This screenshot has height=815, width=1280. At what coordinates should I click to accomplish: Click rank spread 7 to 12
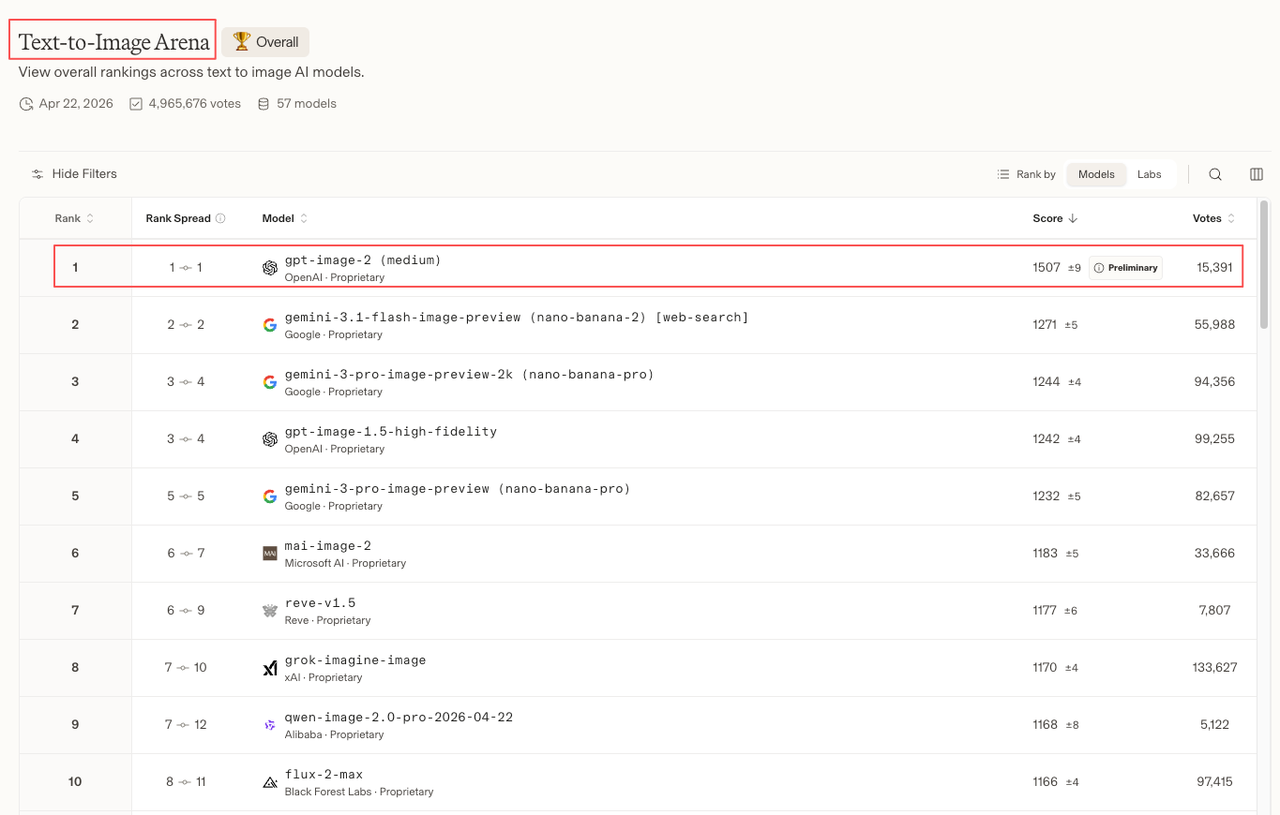coord(185,725)
